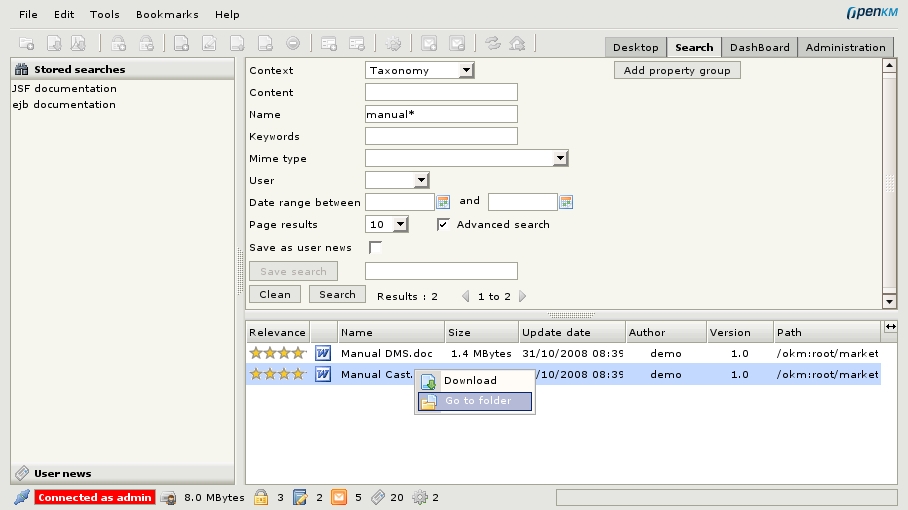Click the download as PDF toolbar icon
The image size is (908, 510).
78,43
